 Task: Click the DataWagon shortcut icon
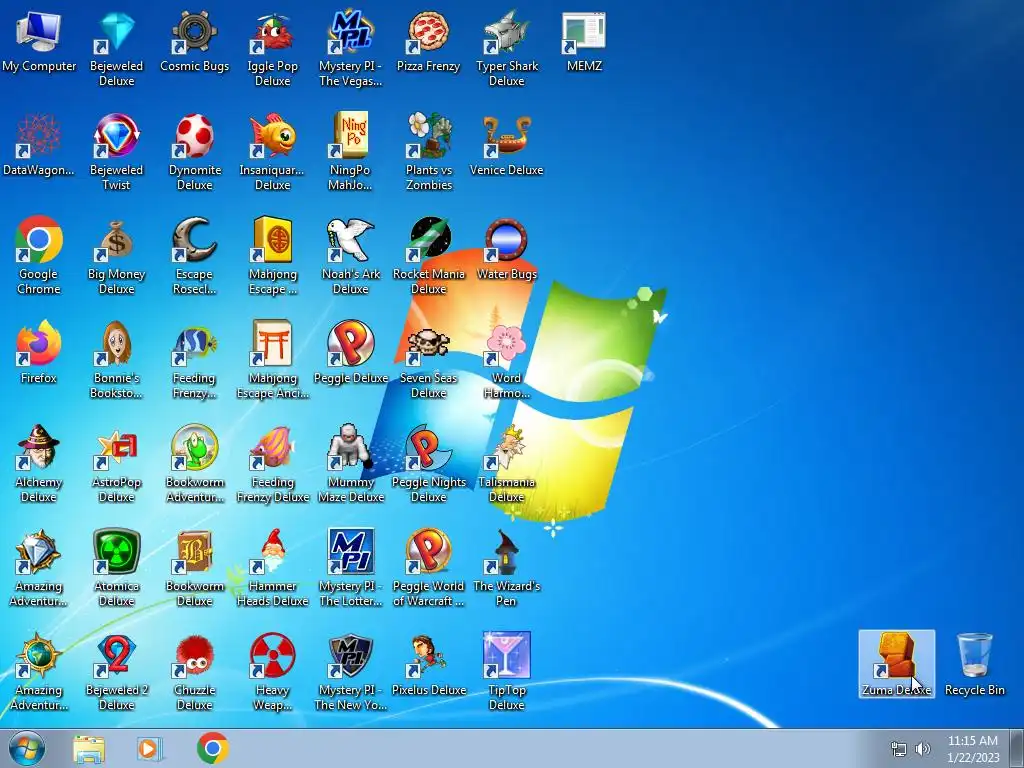click(39, 136)
